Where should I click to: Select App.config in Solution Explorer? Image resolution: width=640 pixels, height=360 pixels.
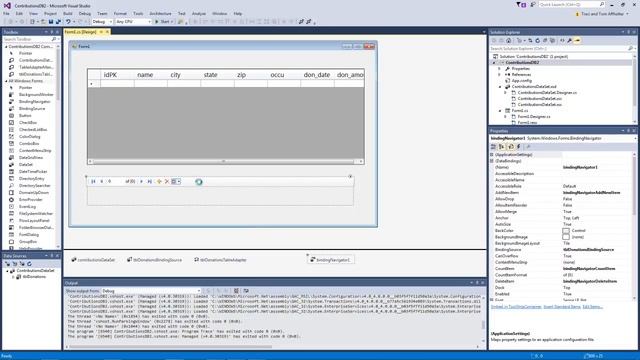[x=521, y=81]
